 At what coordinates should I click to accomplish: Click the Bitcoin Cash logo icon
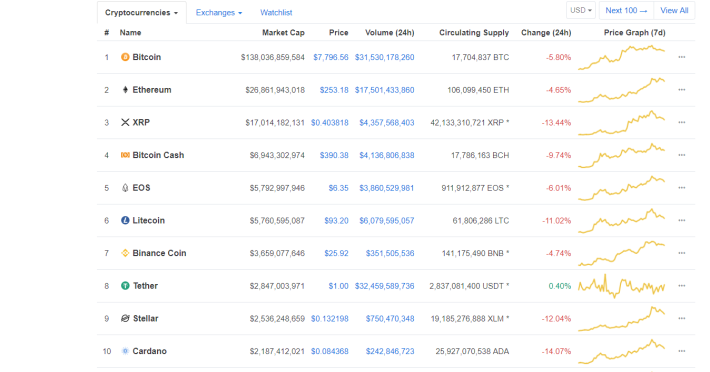(x=125, y=155)
